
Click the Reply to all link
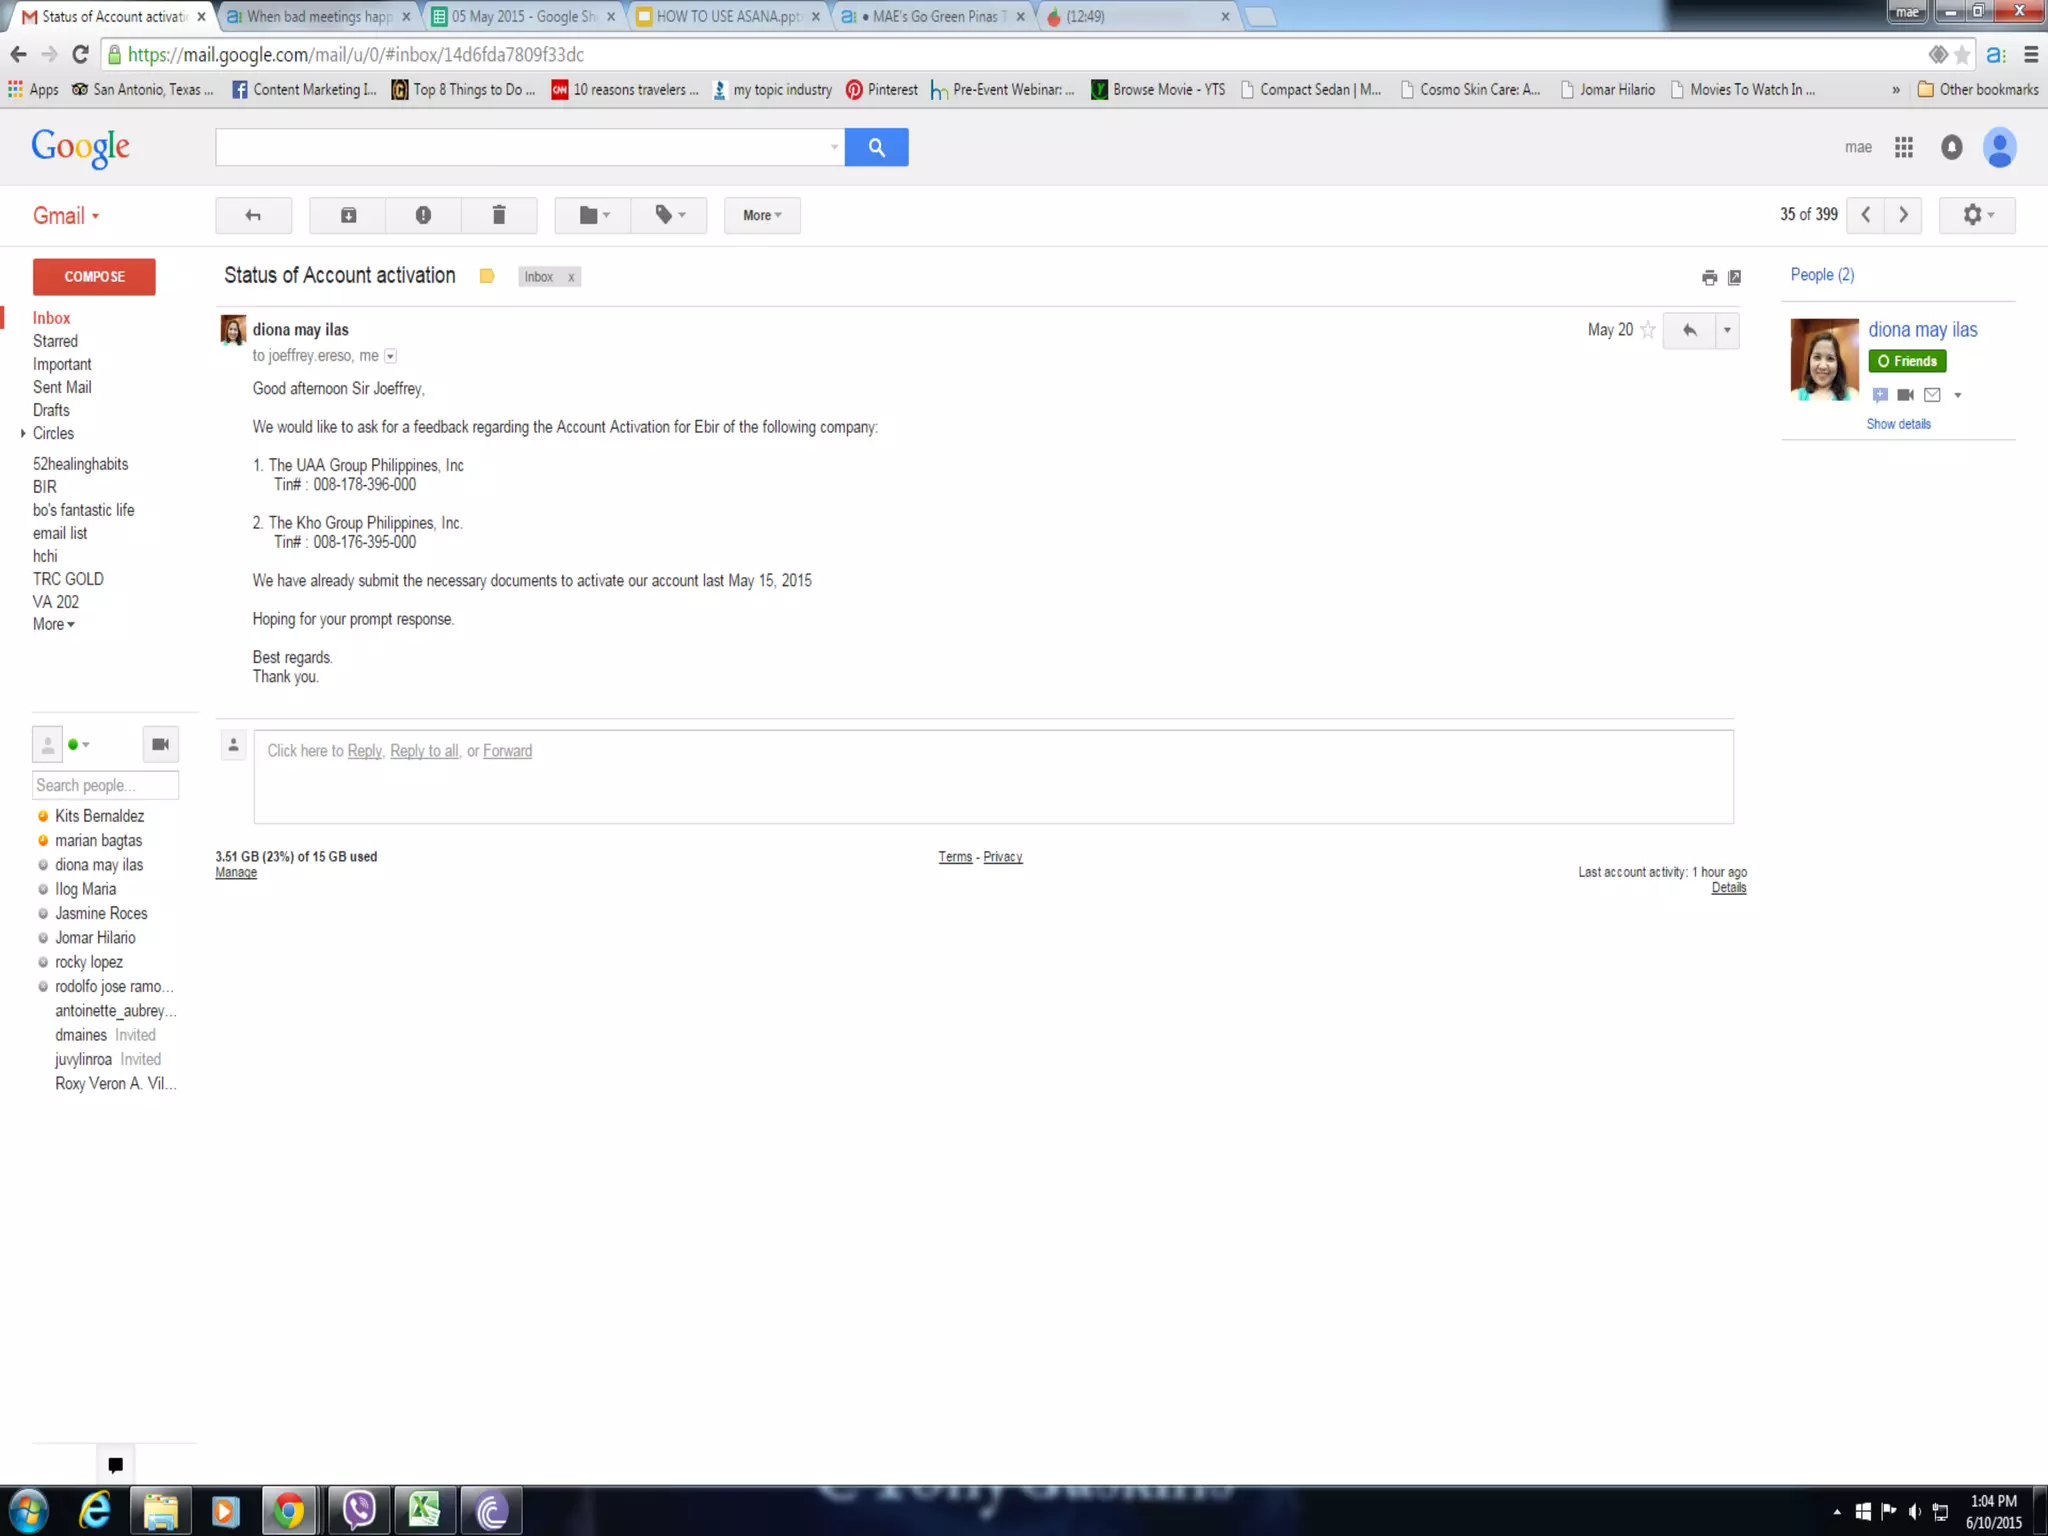click(x=424, y=751)
